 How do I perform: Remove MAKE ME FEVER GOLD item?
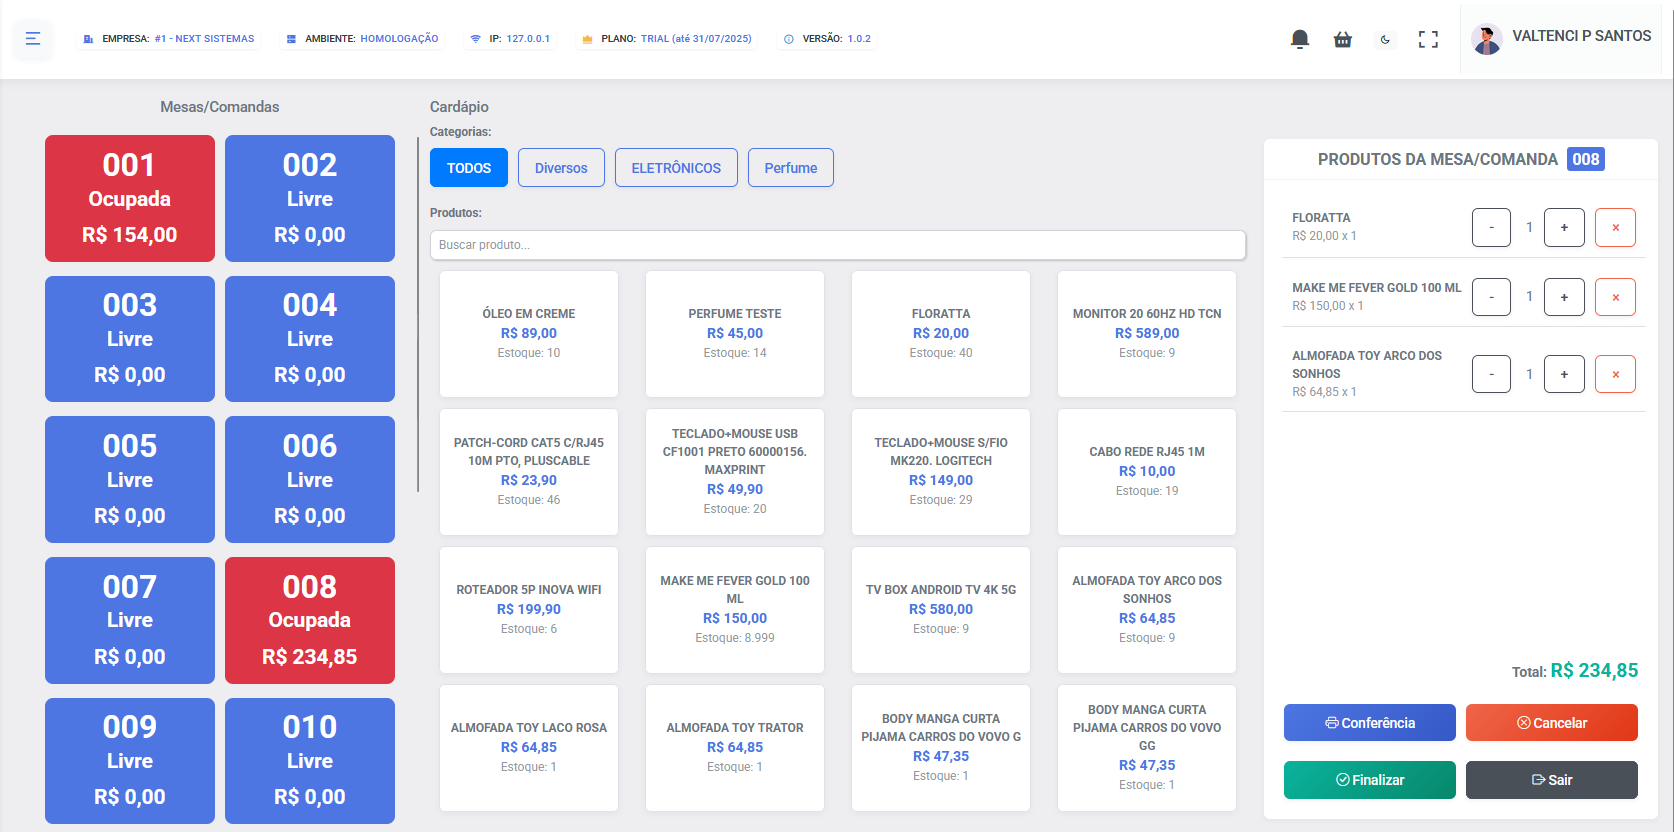[x=1614, y=297]
